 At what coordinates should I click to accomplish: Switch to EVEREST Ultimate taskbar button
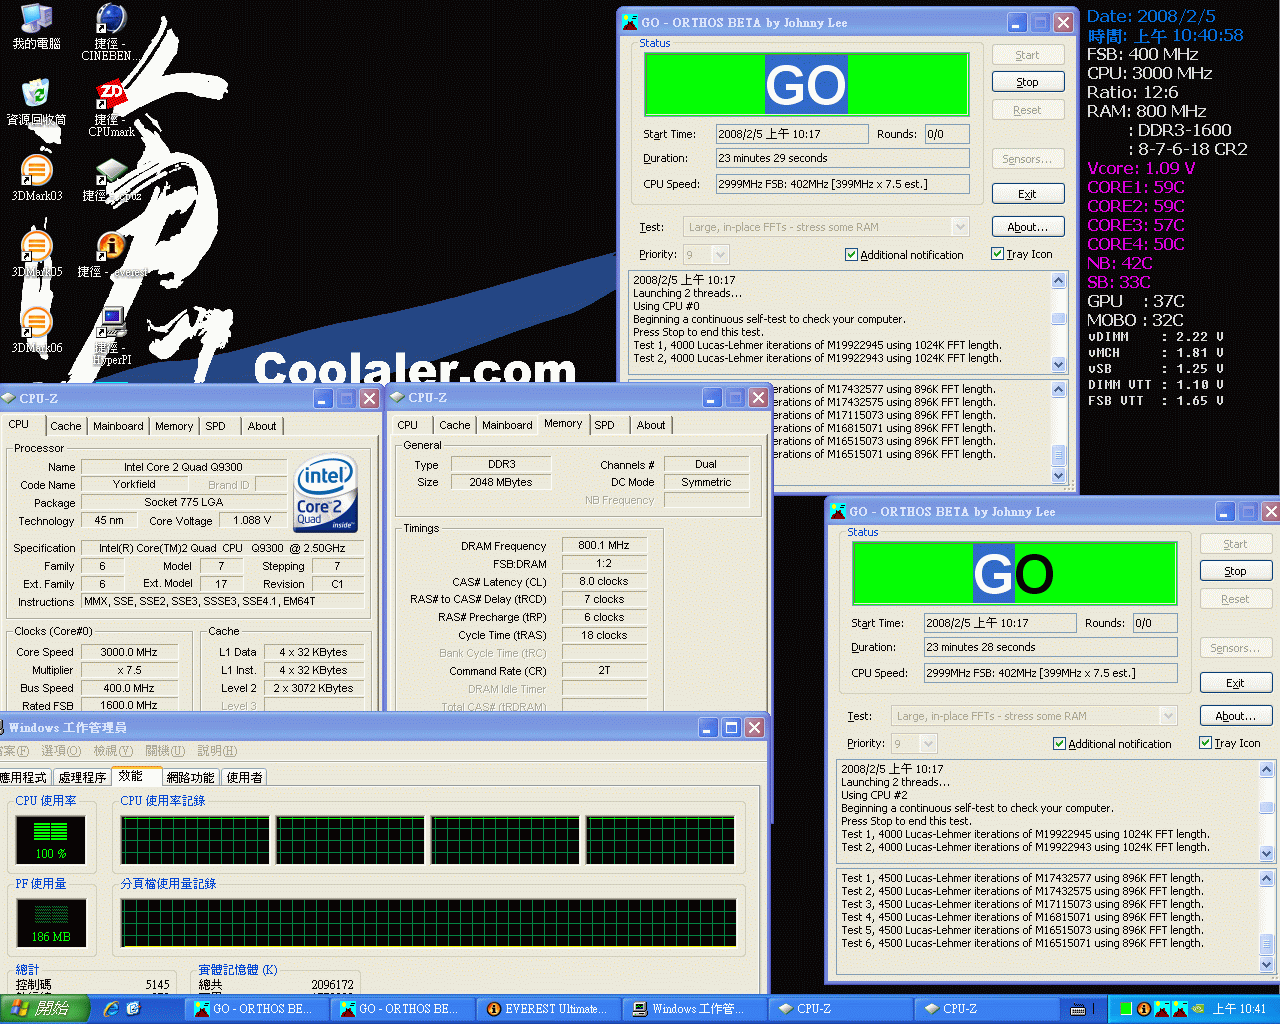(x=547, y=1009)
